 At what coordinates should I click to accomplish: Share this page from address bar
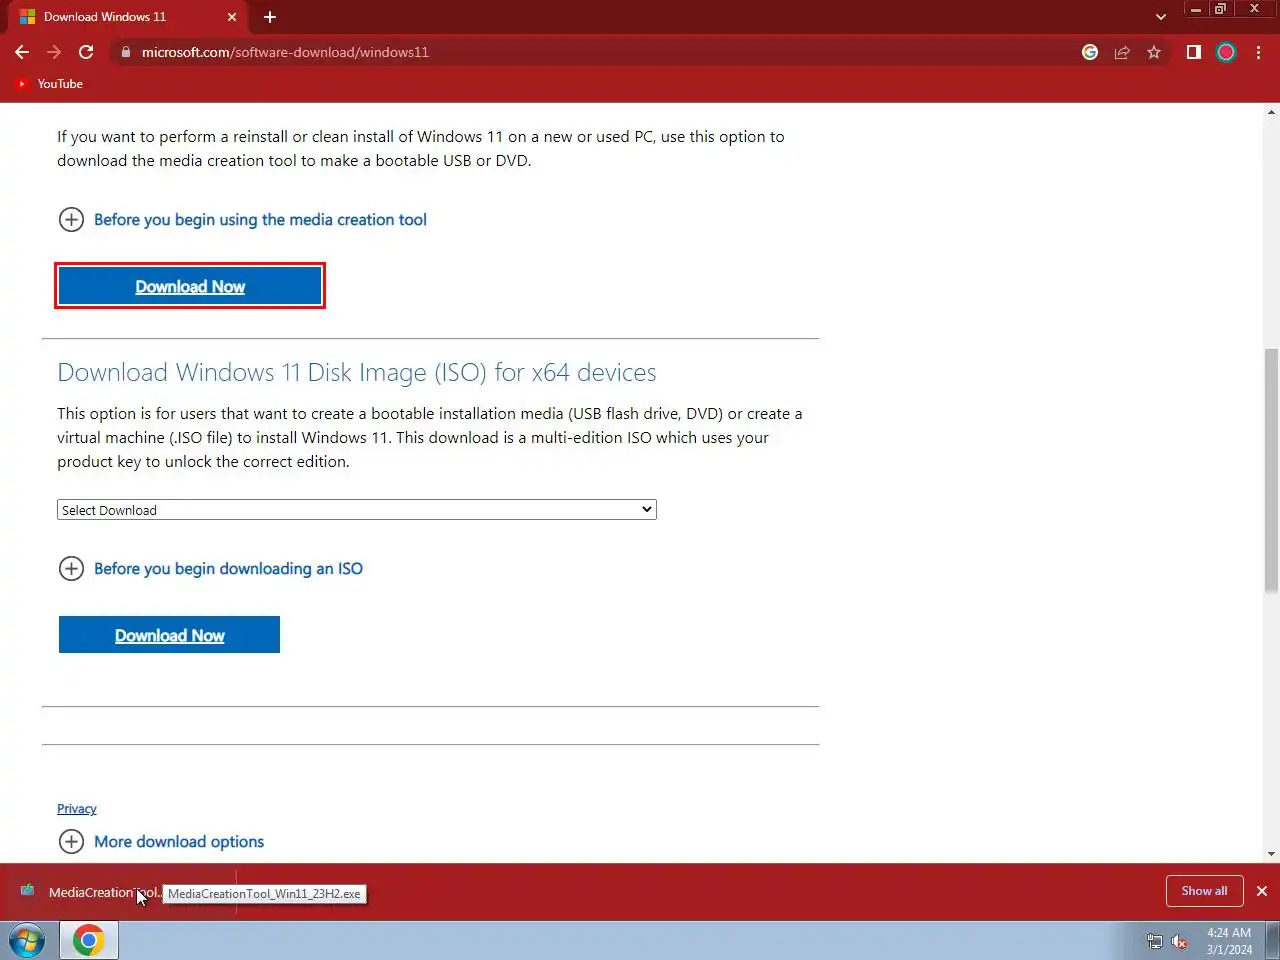1122,52
